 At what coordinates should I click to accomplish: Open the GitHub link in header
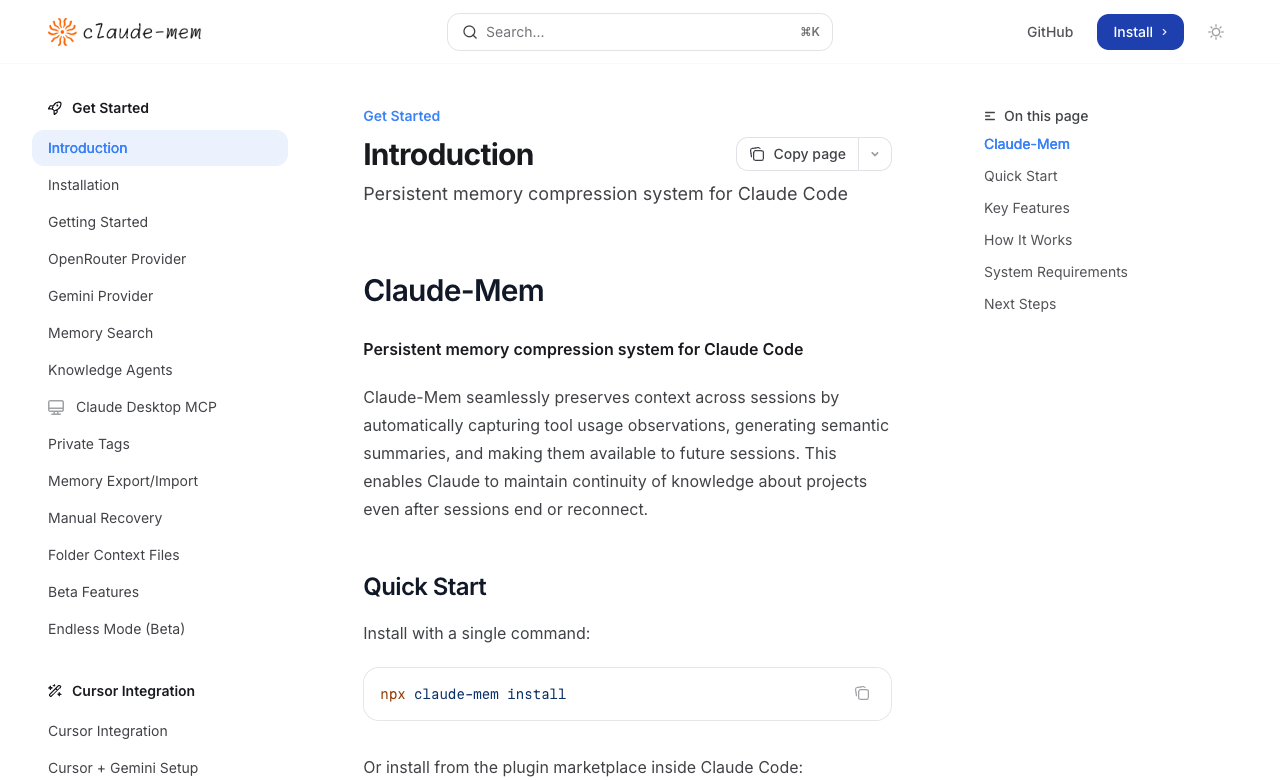(1050, 32)
